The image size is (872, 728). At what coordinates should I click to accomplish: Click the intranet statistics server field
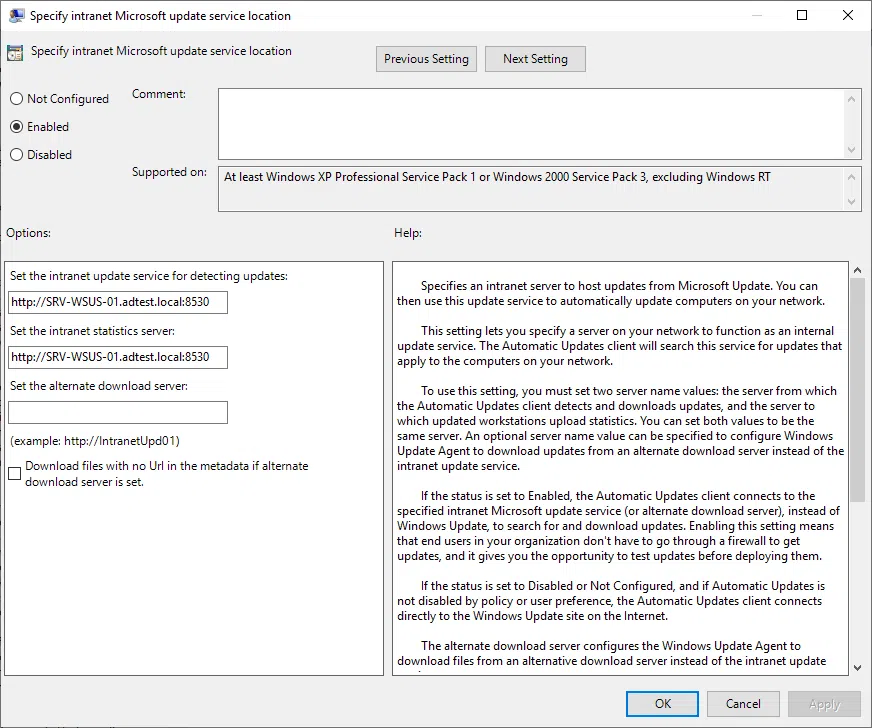(118, 357)
